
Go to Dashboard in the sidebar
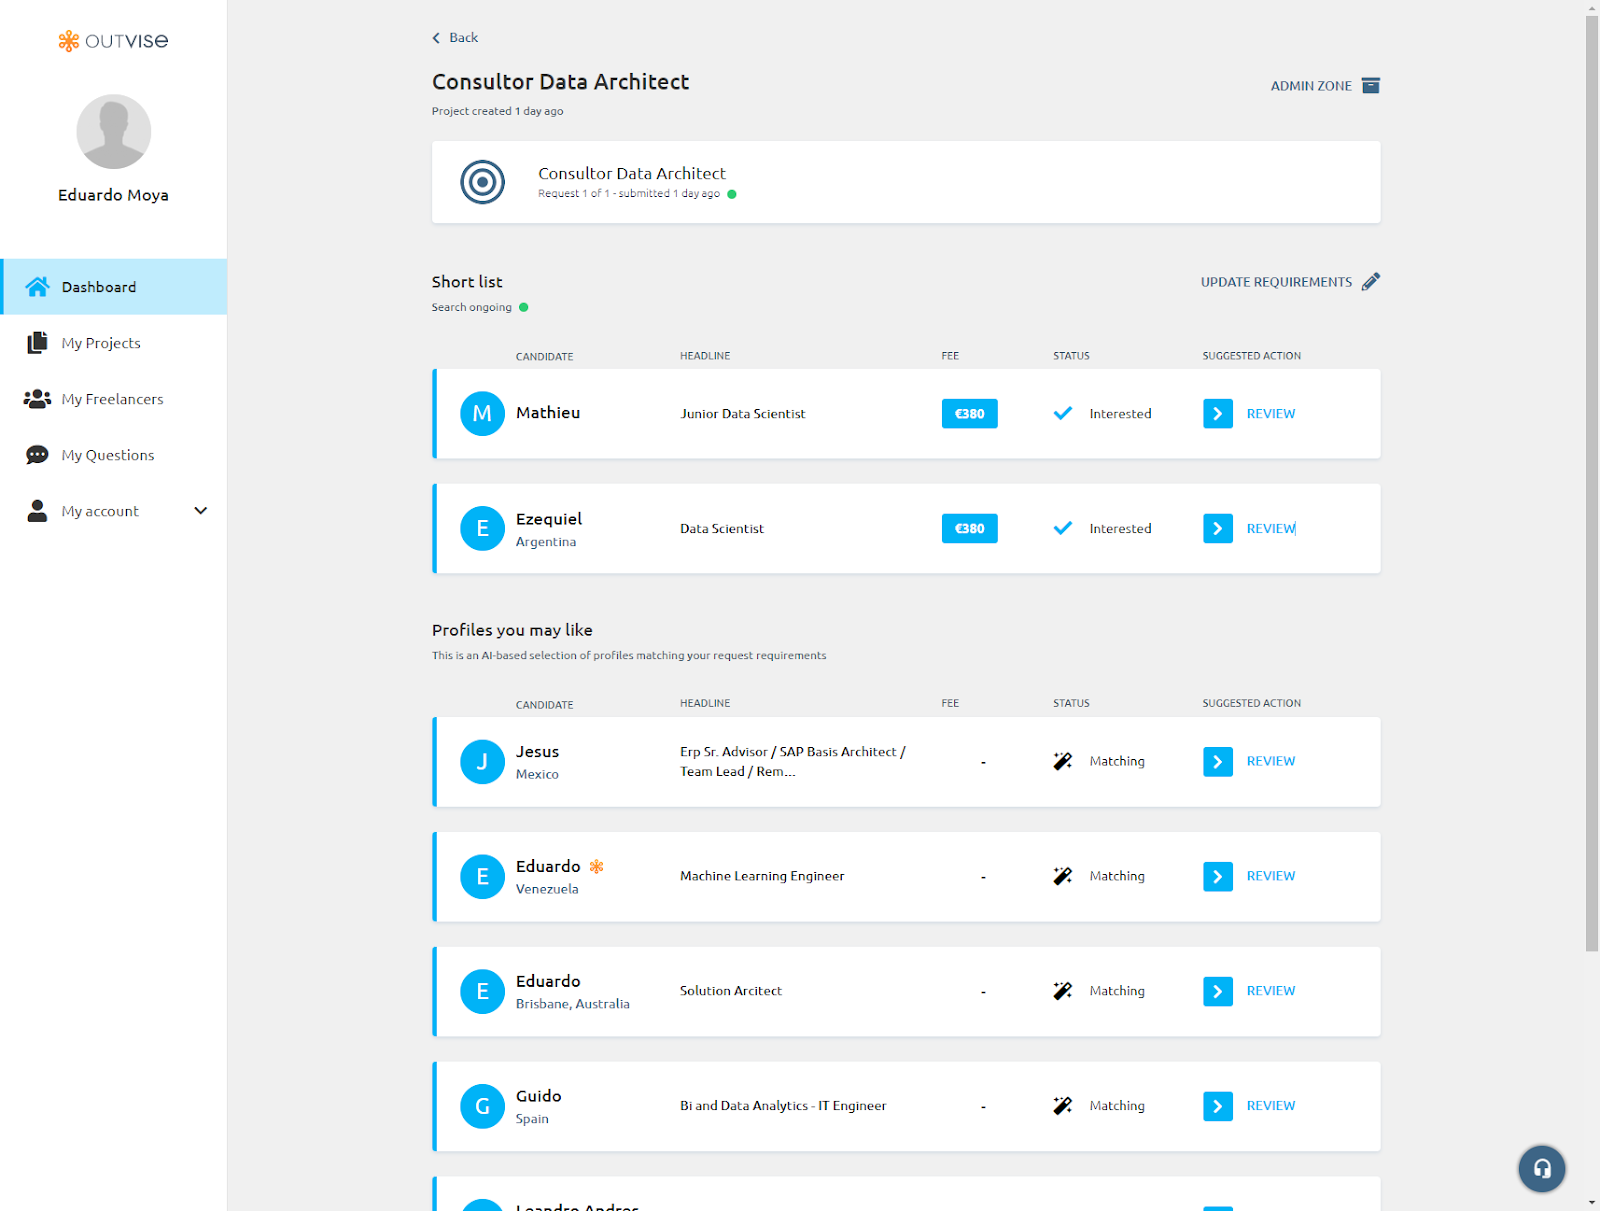[x=98, y=287]
